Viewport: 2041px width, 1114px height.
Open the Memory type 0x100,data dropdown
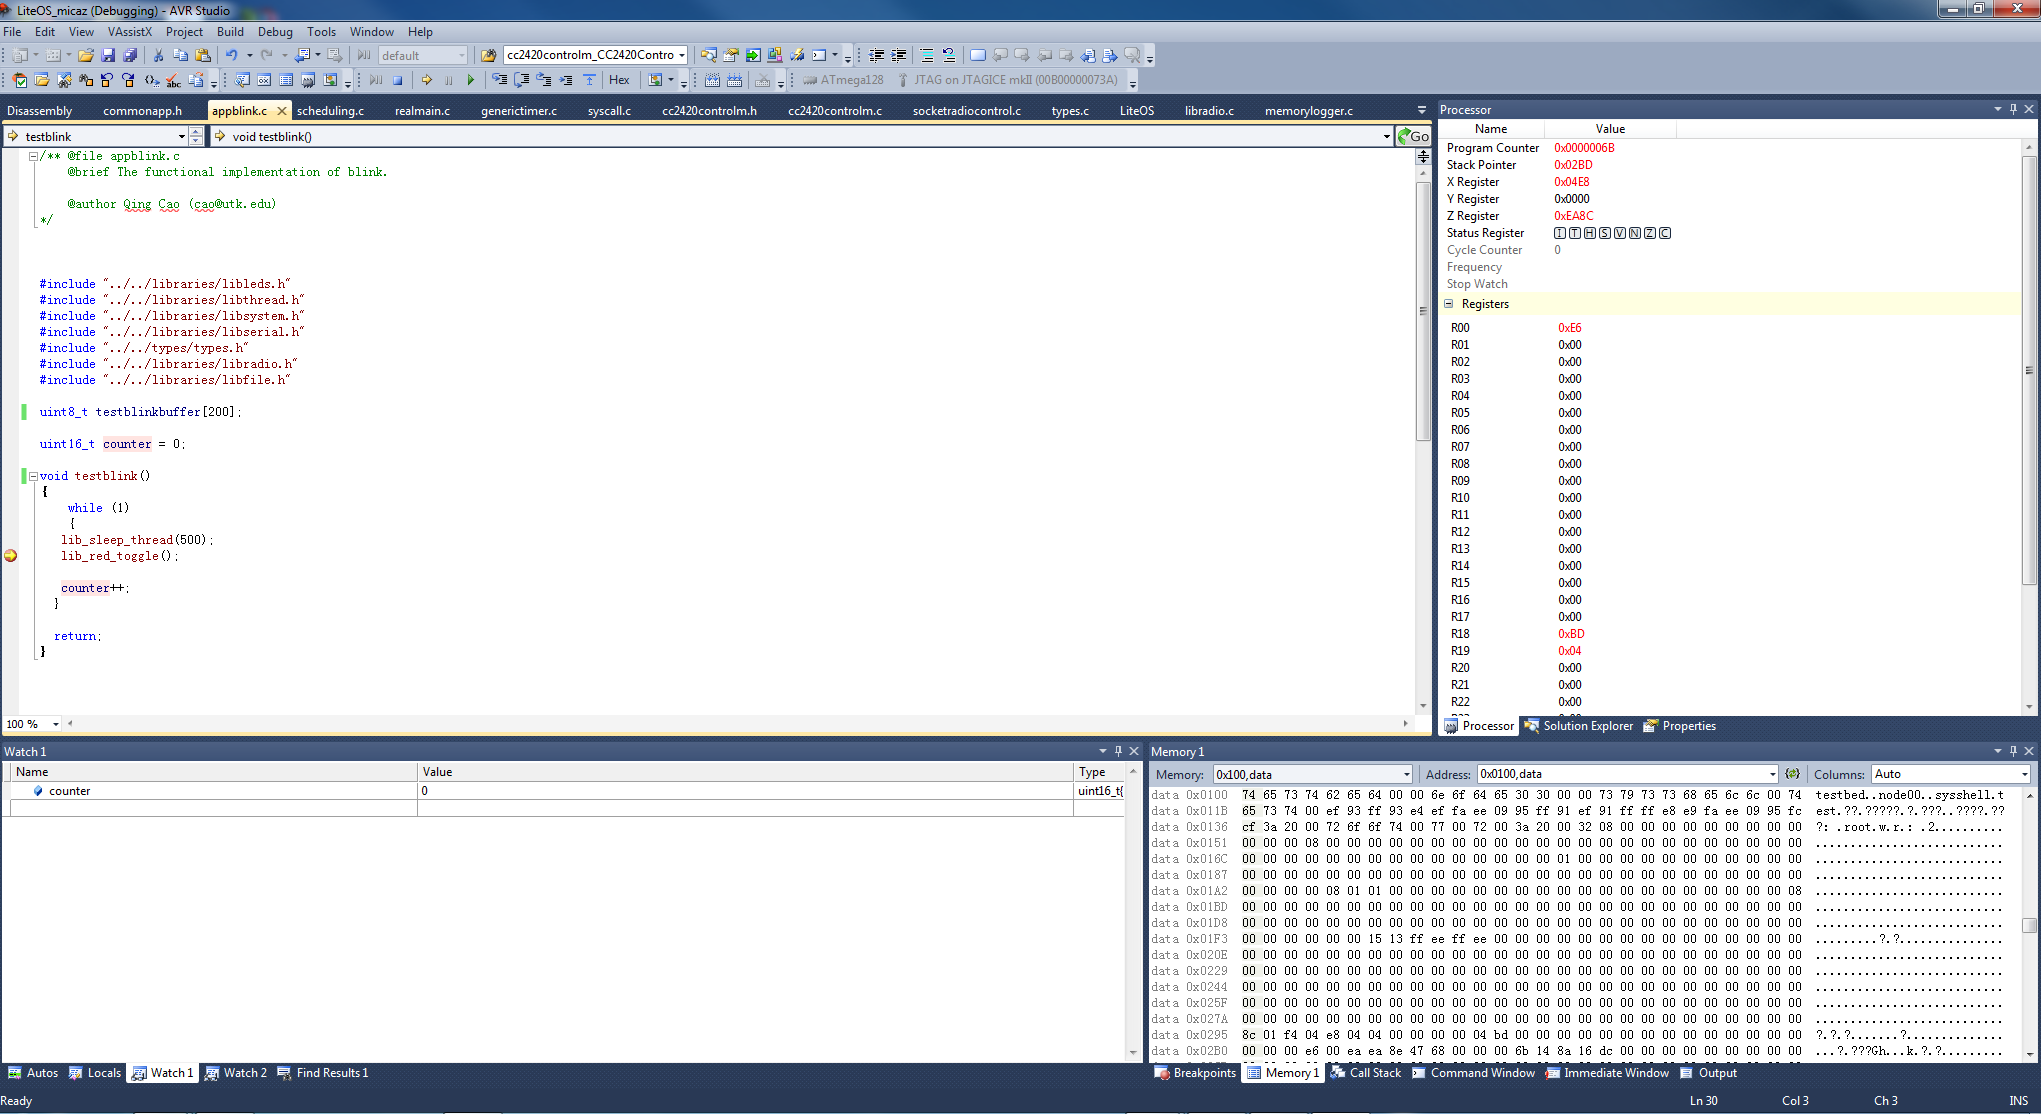click(x=1406, y=775)
